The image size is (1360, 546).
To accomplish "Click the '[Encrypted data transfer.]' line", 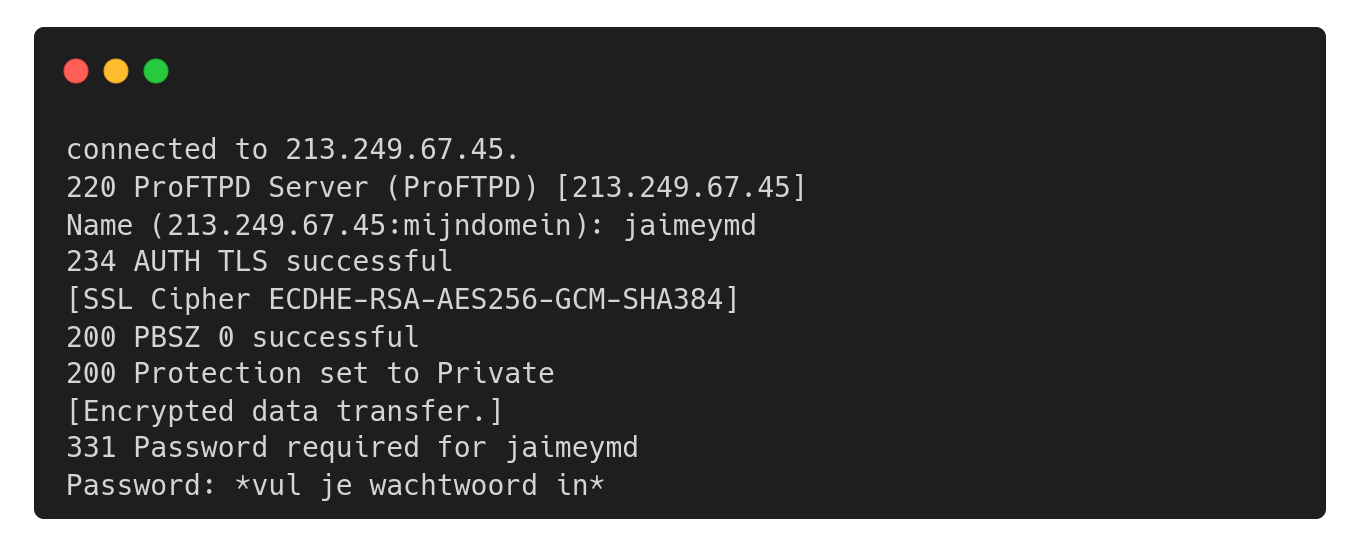I will point(285,411).
